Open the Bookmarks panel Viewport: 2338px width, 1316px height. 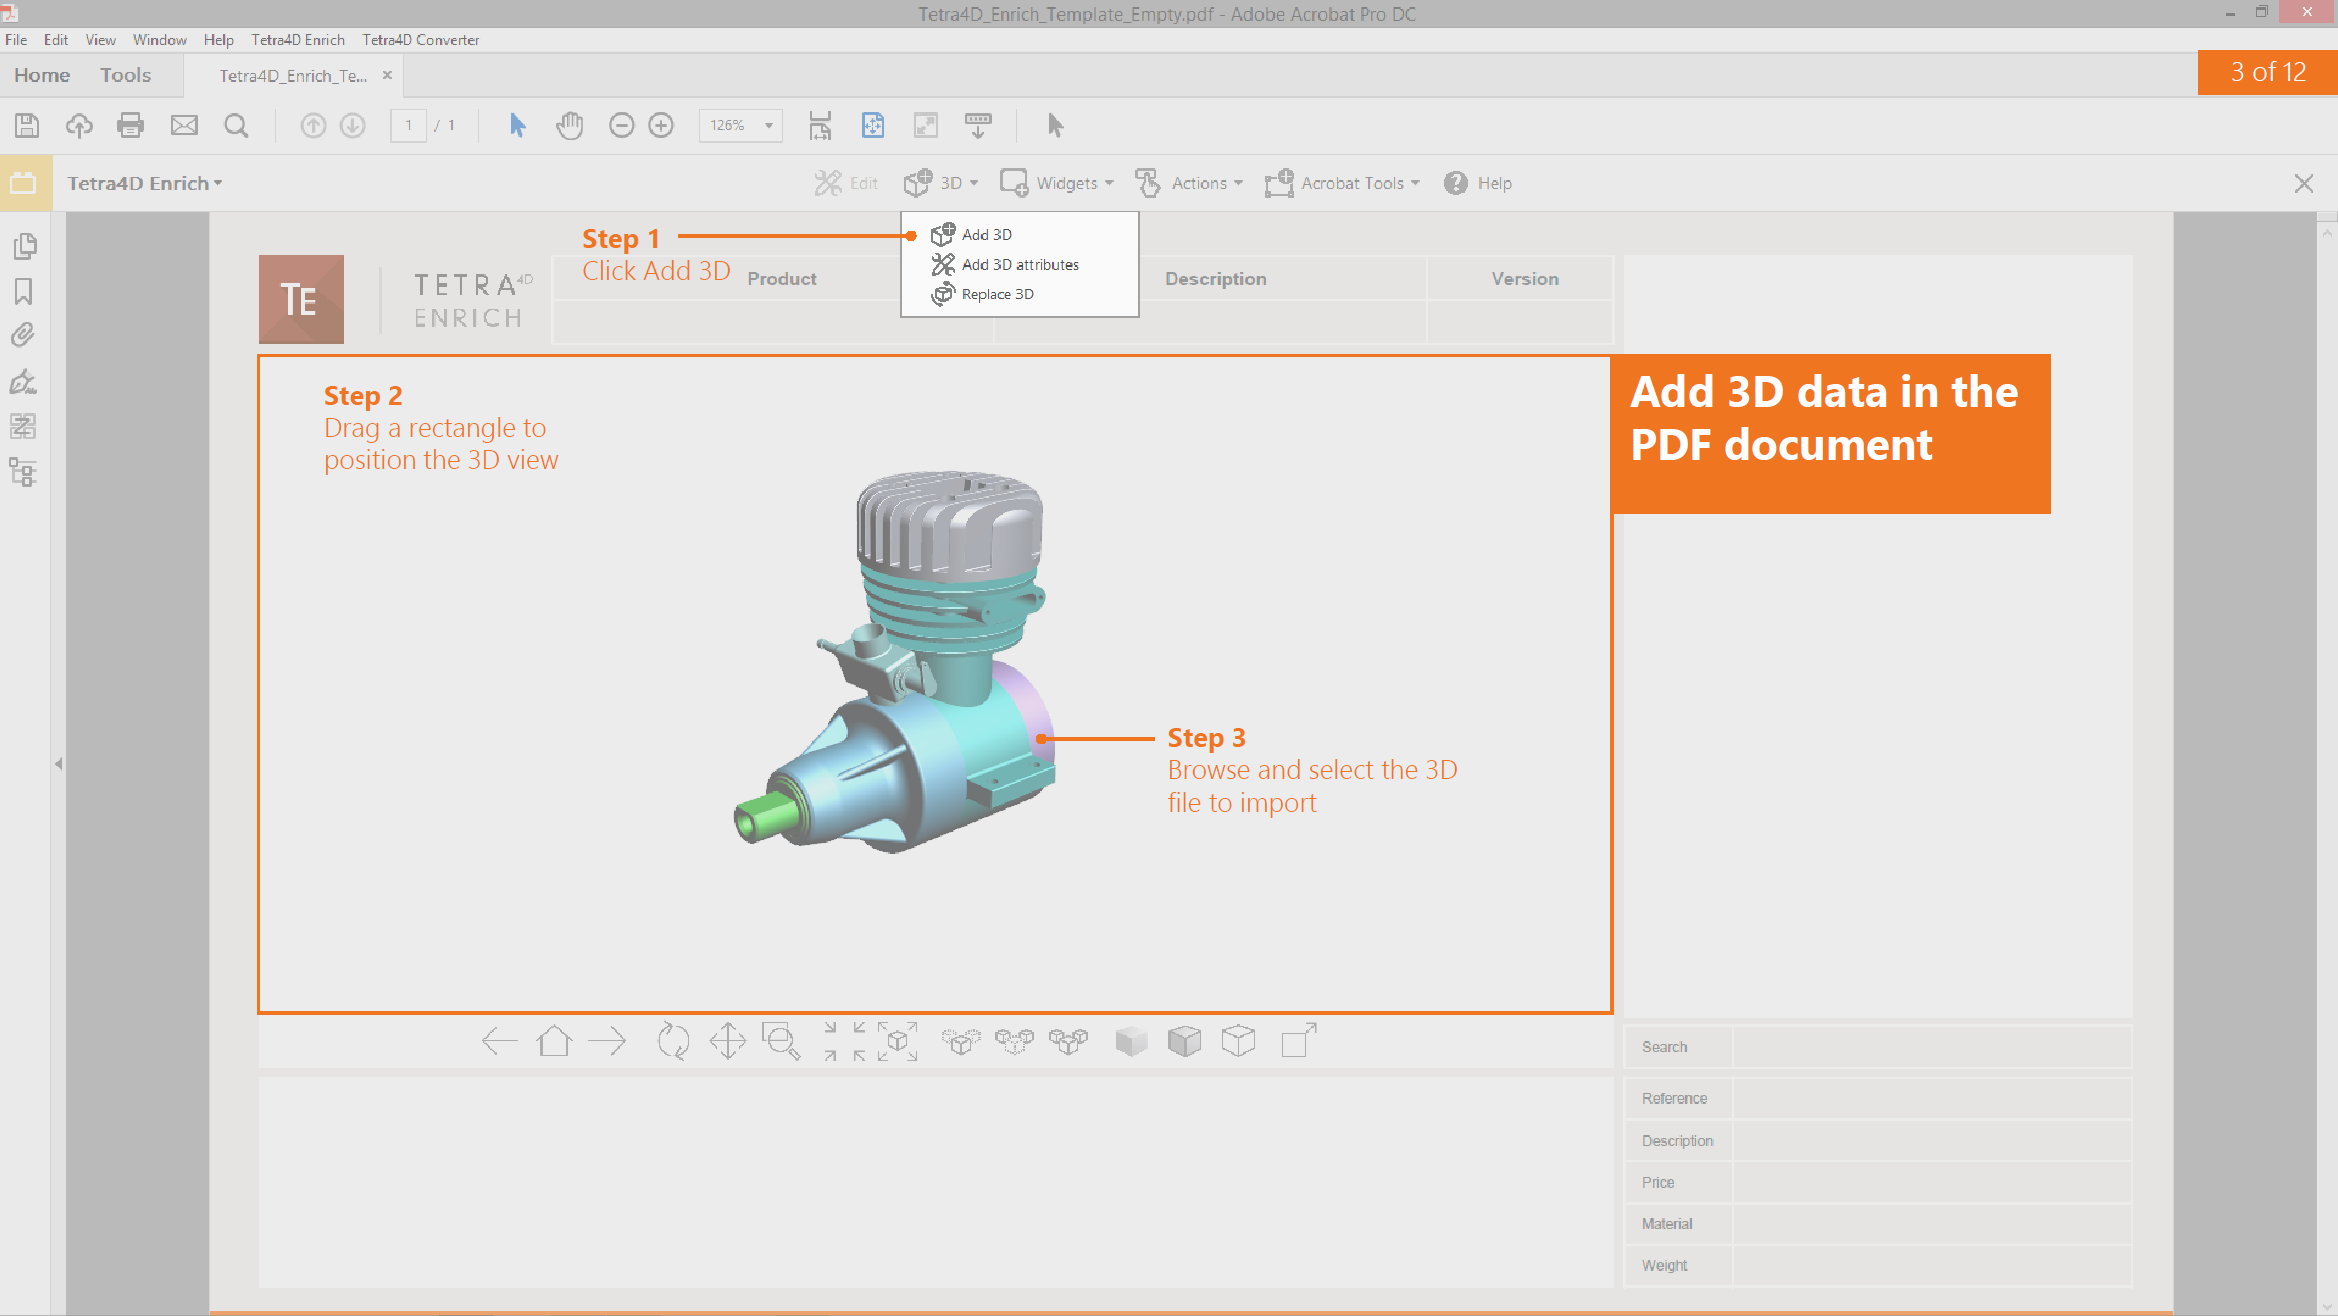[23, 291]
